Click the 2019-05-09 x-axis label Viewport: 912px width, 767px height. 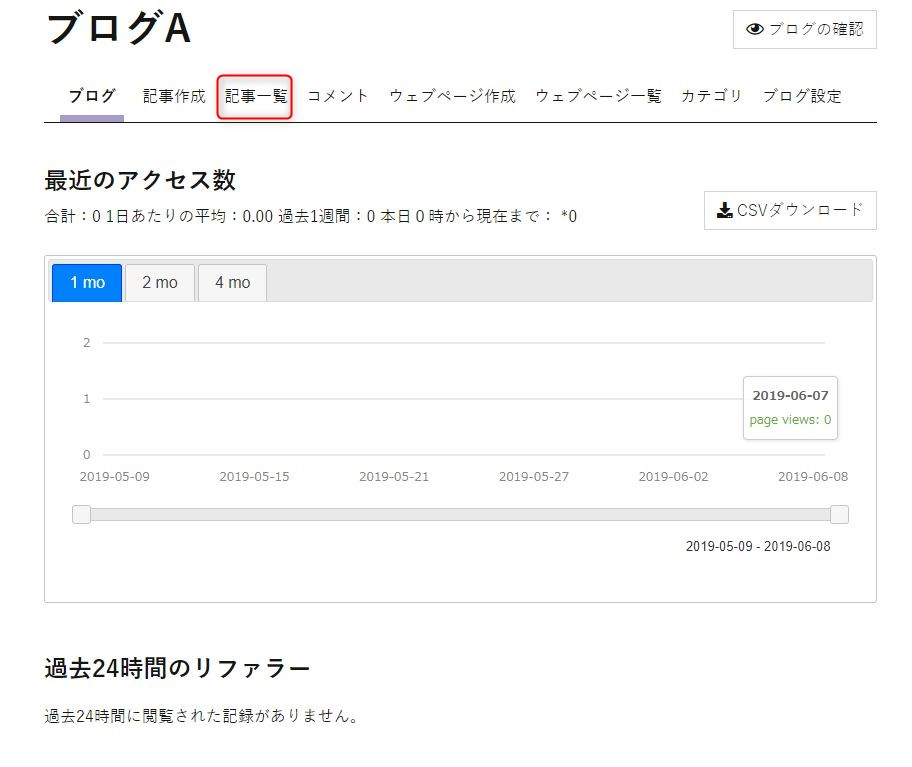pyautogui.click(x=115, y=477)
